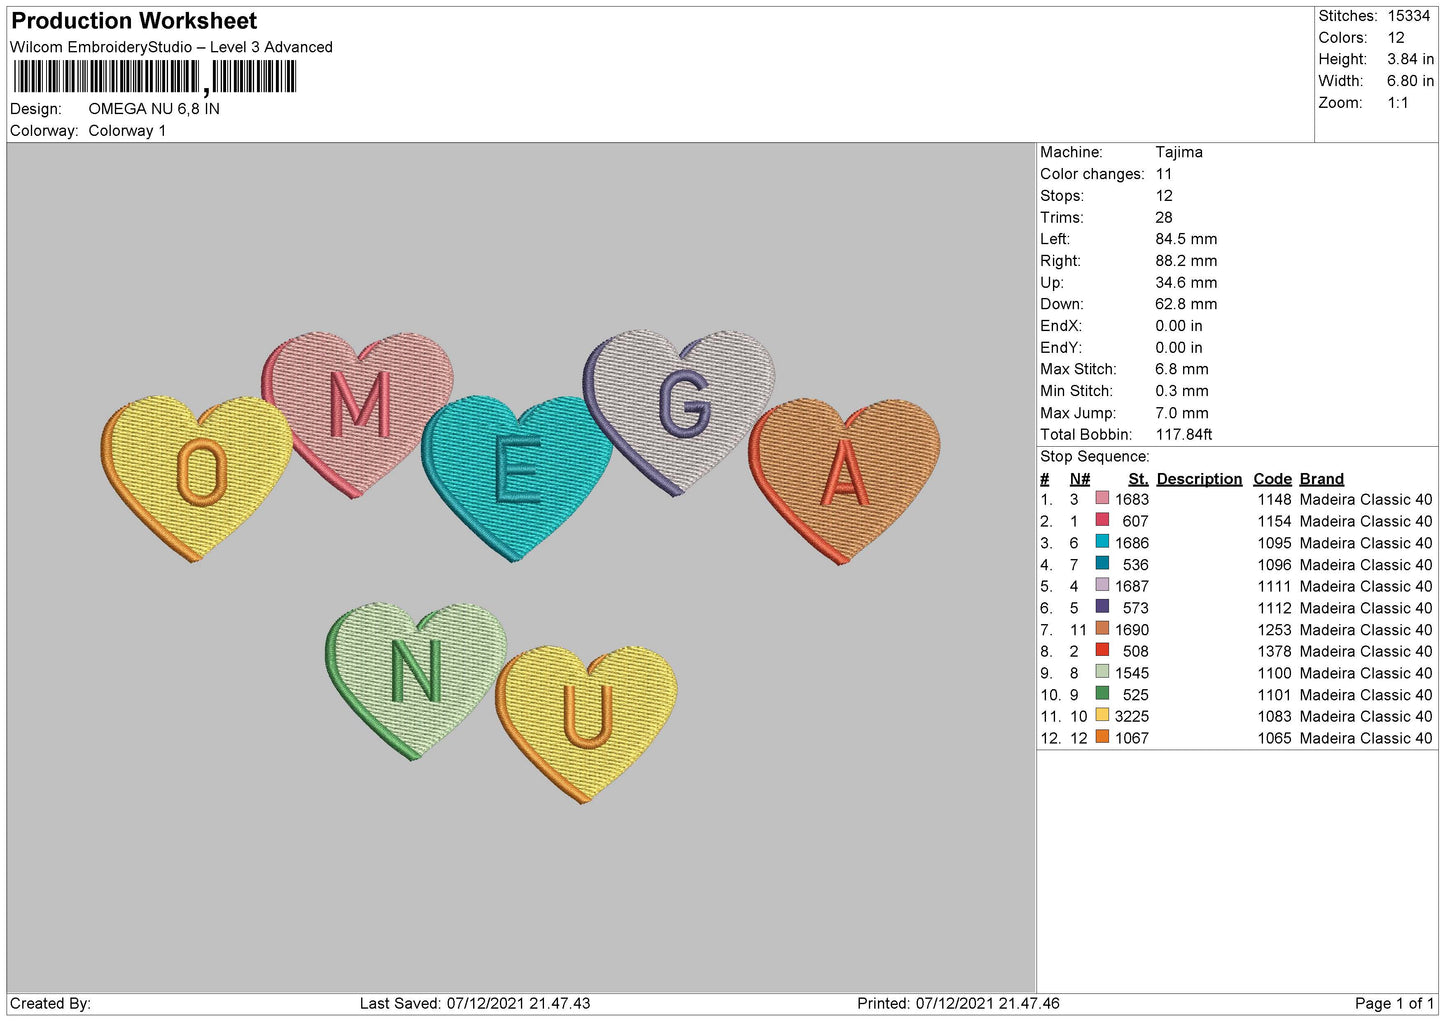Click the Width value '6.80 in'
The height and width of the screenshot is (1021, 1445).
point(1410,81)
